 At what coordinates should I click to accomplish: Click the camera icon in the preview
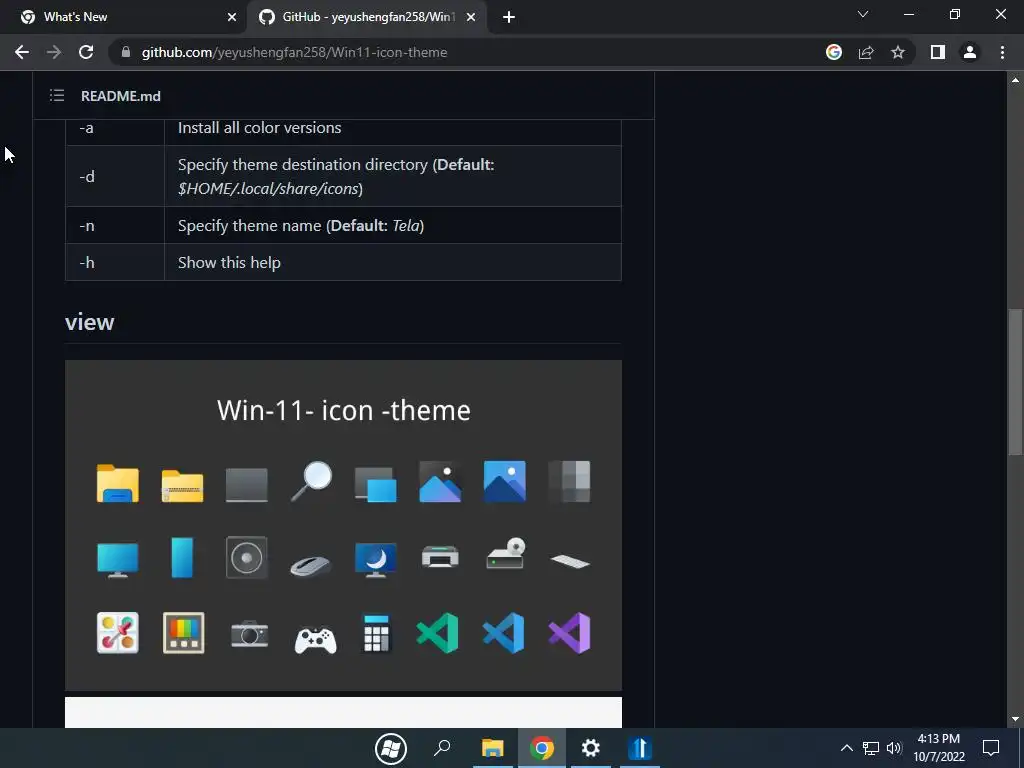coord(249,633)
